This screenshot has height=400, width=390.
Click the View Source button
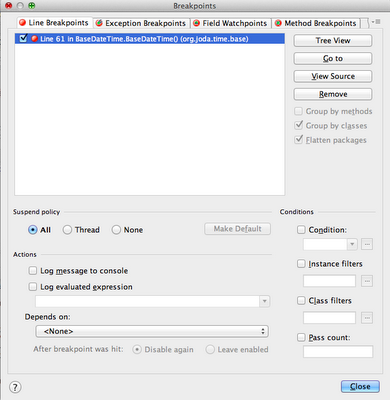(333, 76)
